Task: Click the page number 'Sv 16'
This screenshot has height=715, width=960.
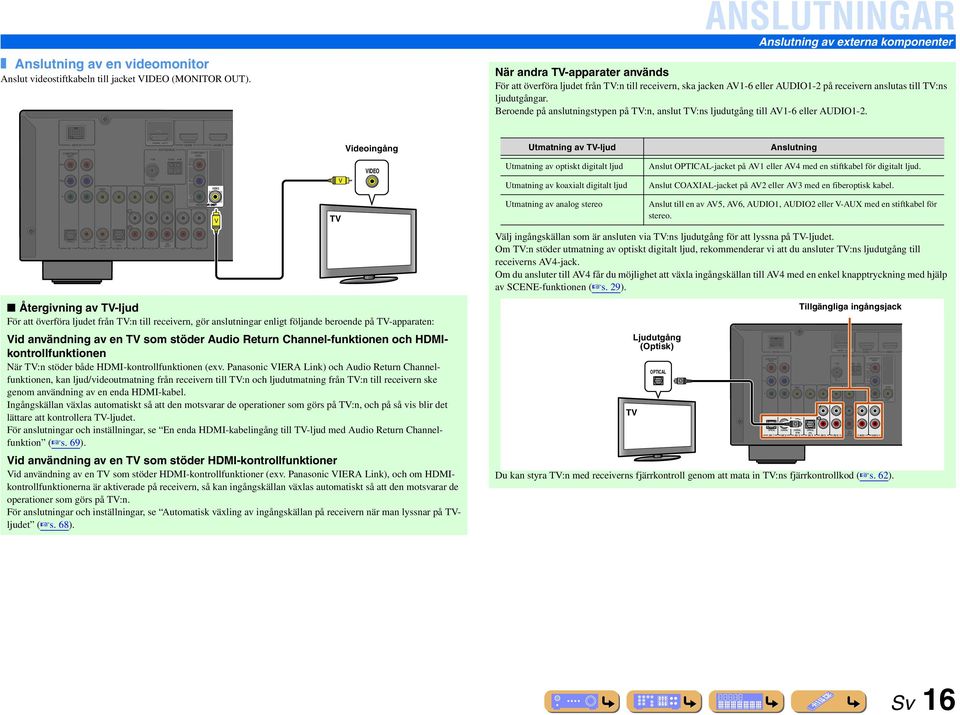Action: 923,700
